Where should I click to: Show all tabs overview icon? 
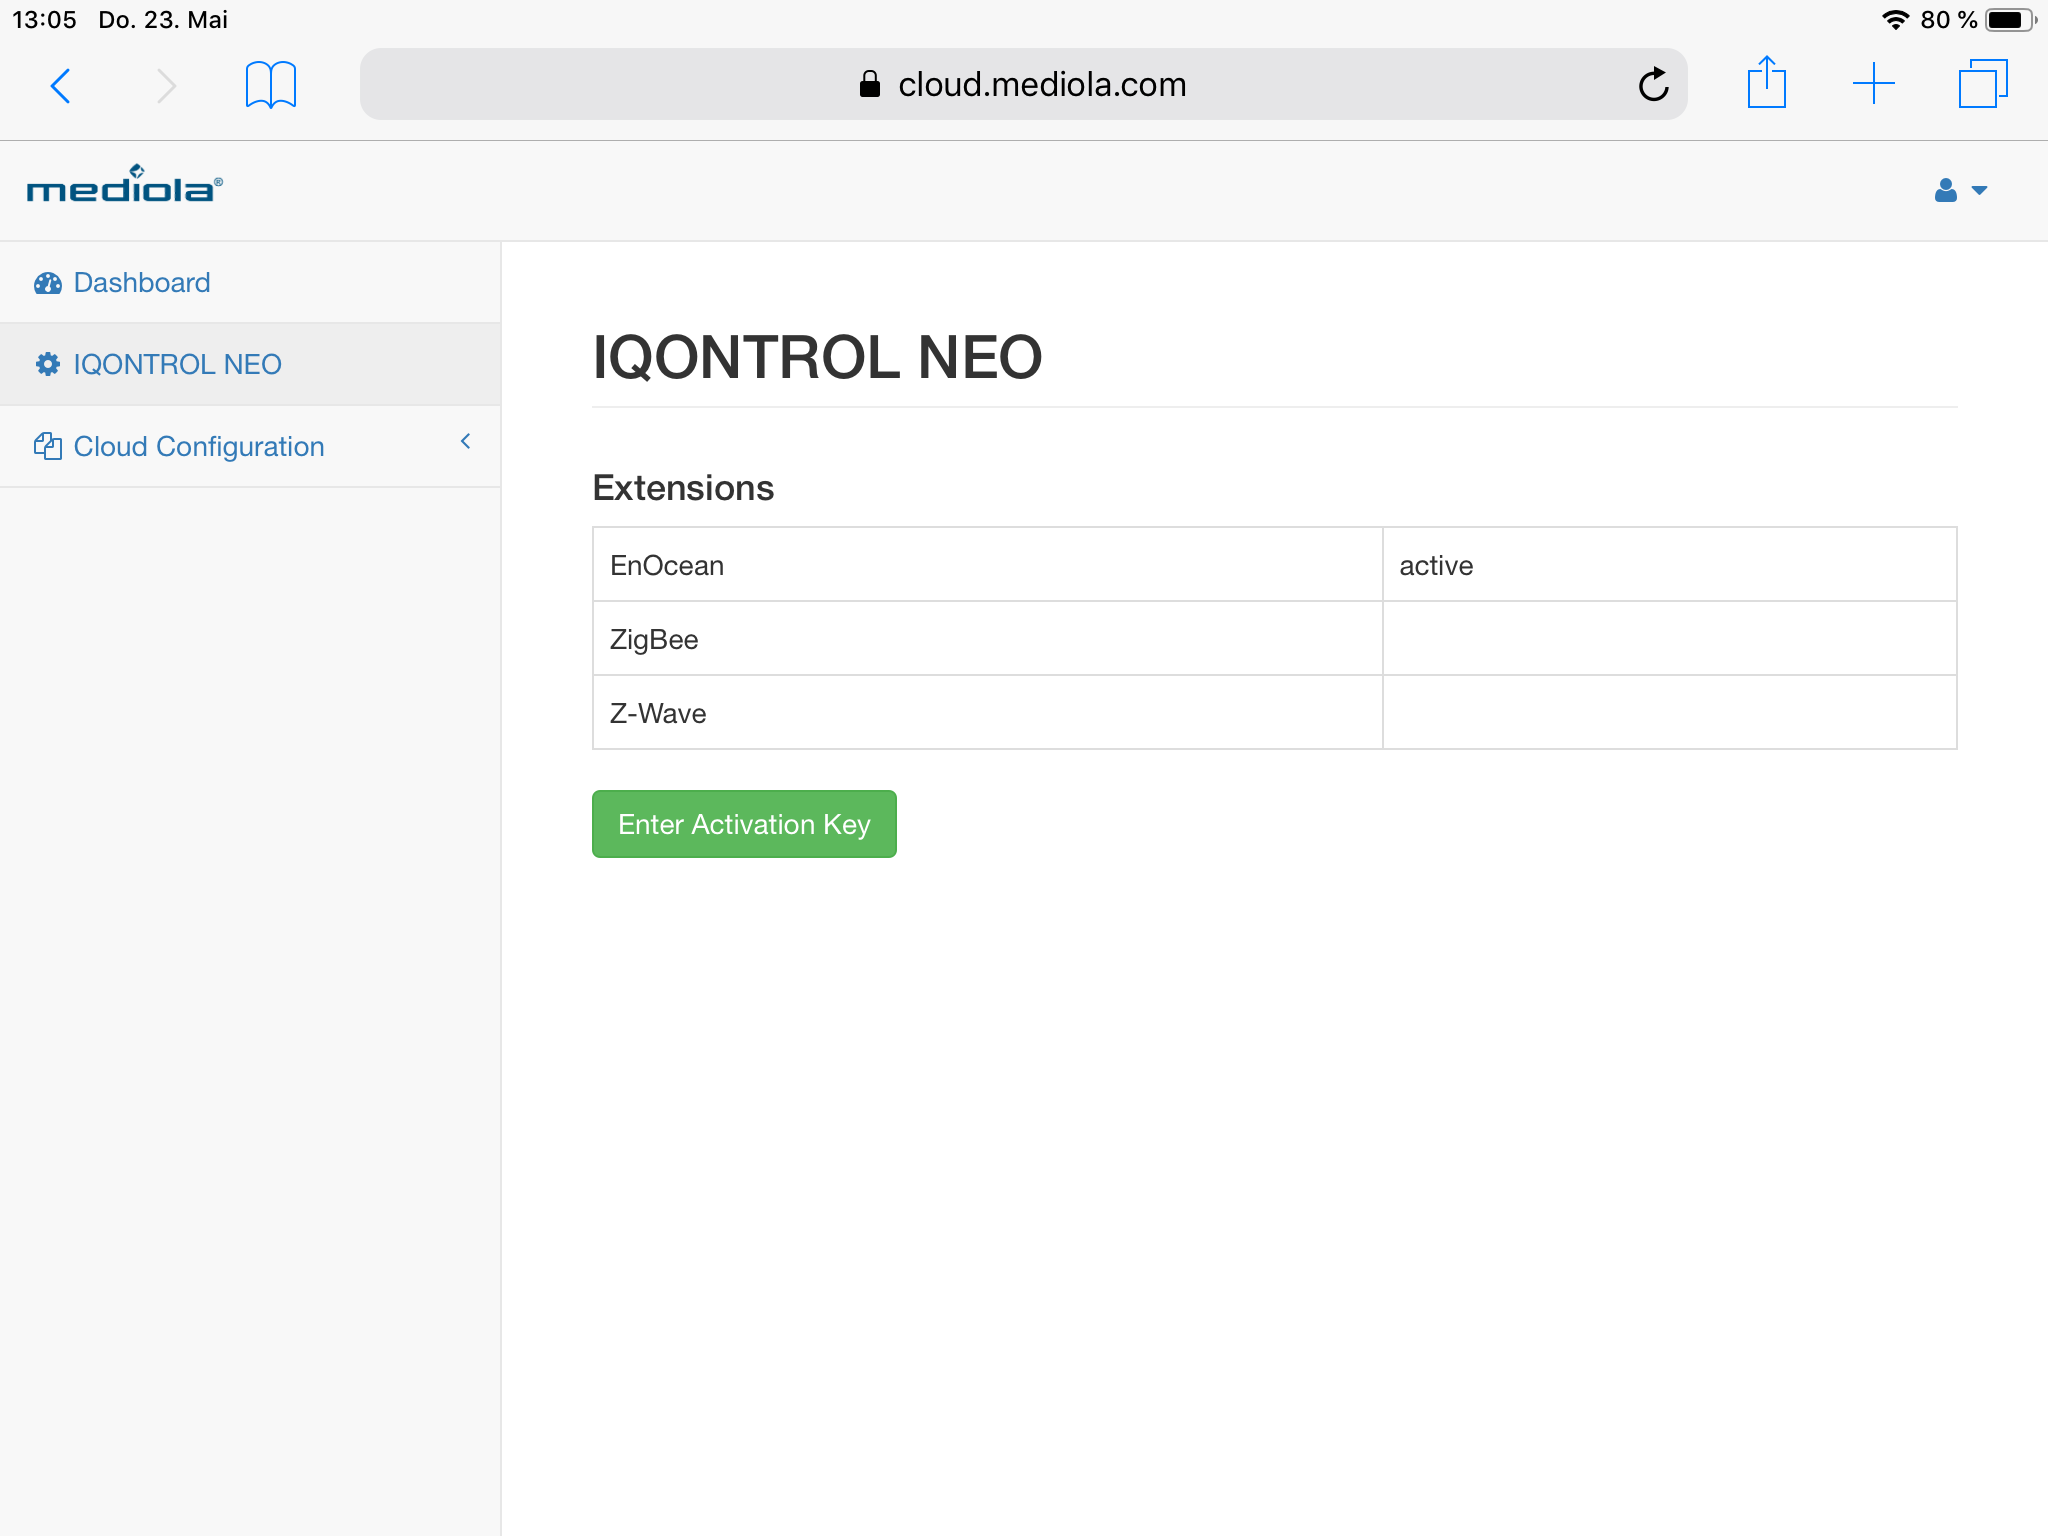pos(1982,84)
